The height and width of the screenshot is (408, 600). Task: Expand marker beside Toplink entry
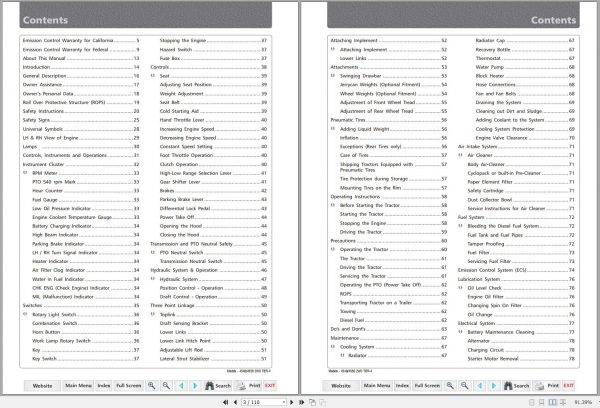[x=153, y=314]
